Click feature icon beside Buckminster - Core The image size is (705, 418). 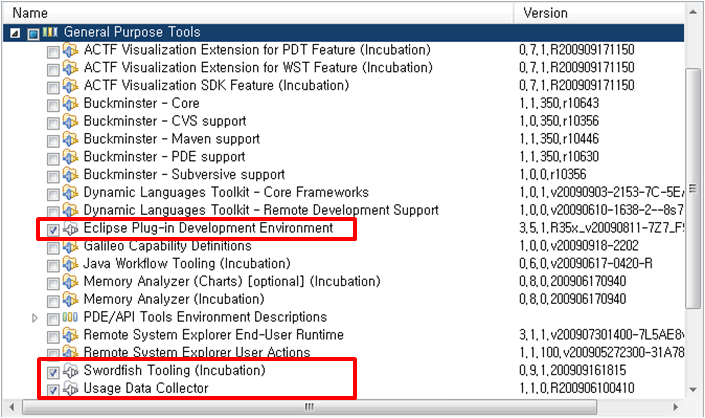tap(70, 103)
